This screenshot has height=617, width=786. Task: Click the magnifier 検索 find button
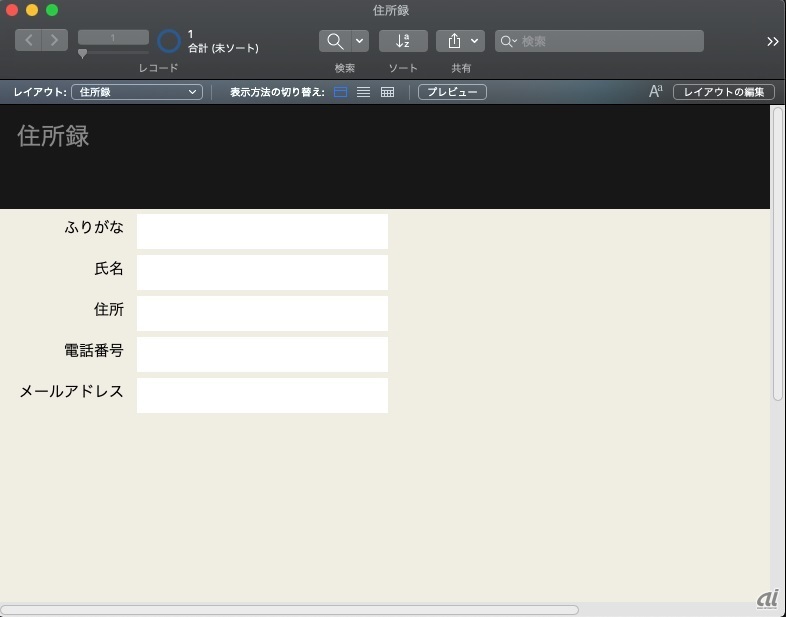click(x=335, y=41)
